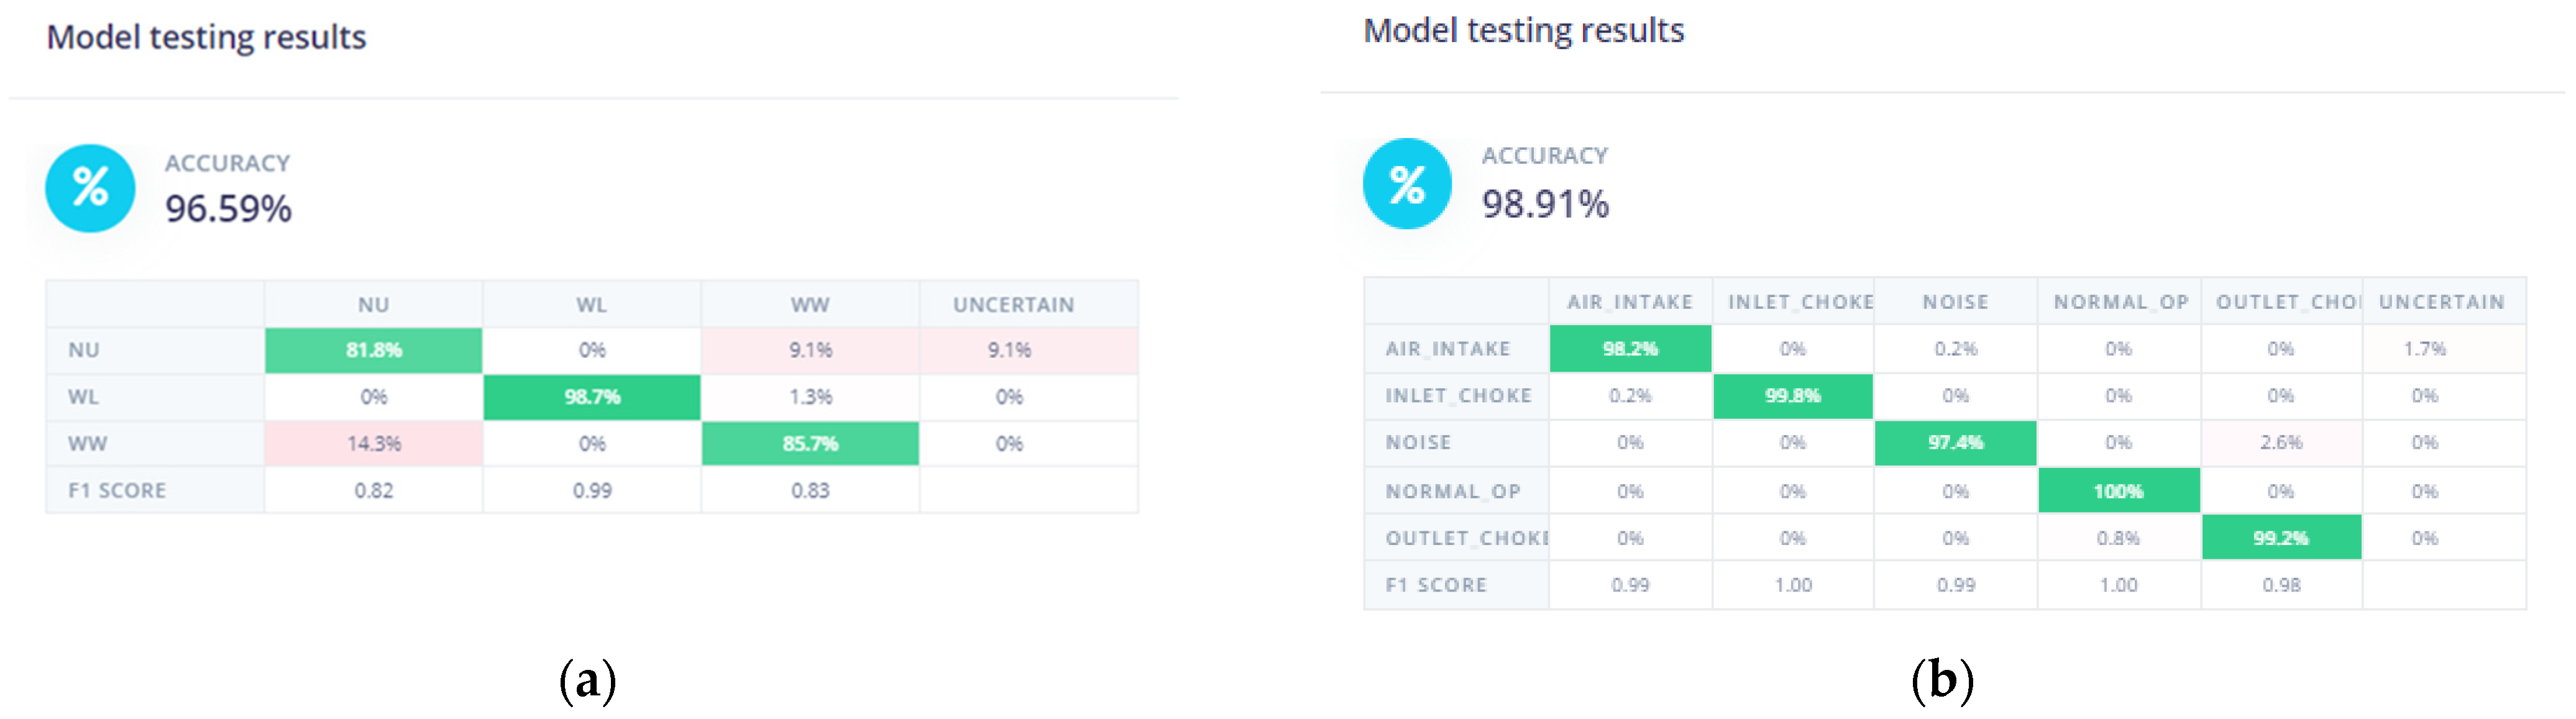Click the 2.6% NOISE misclassification cell
Viewport: 2576px width, 719px height.
click(2281, 442)
